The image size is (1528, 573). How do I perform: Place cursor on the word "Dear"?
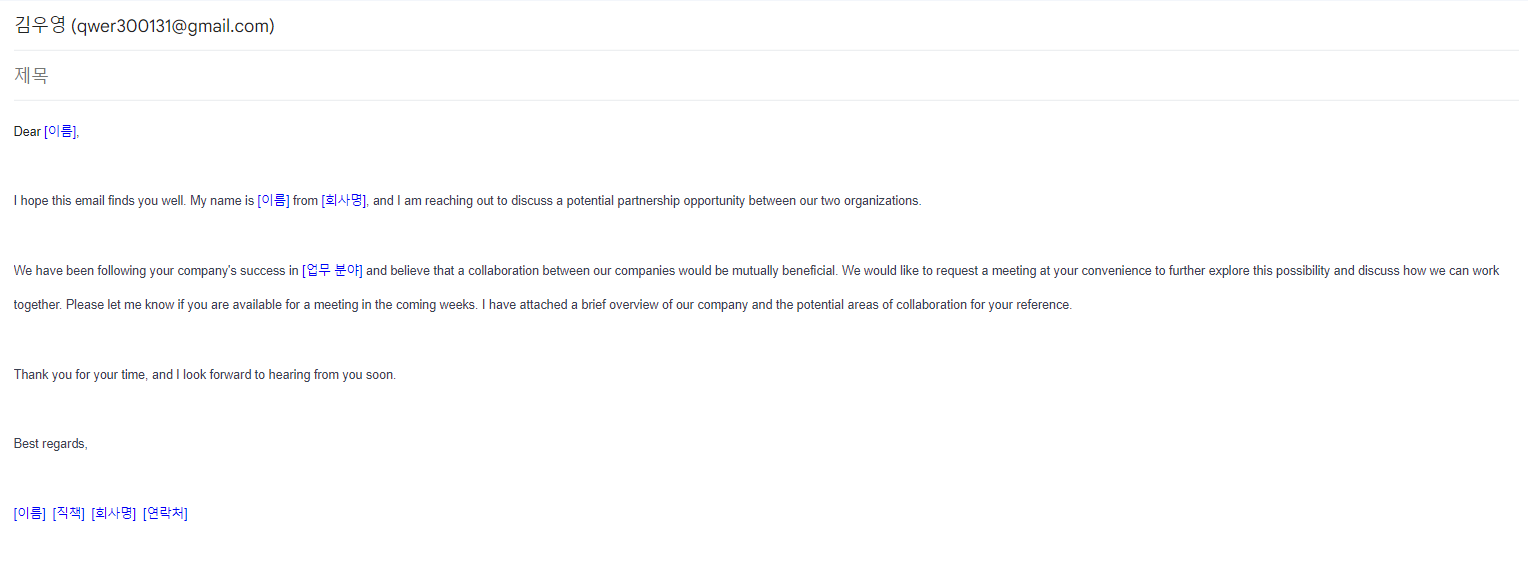click(27, 131)
